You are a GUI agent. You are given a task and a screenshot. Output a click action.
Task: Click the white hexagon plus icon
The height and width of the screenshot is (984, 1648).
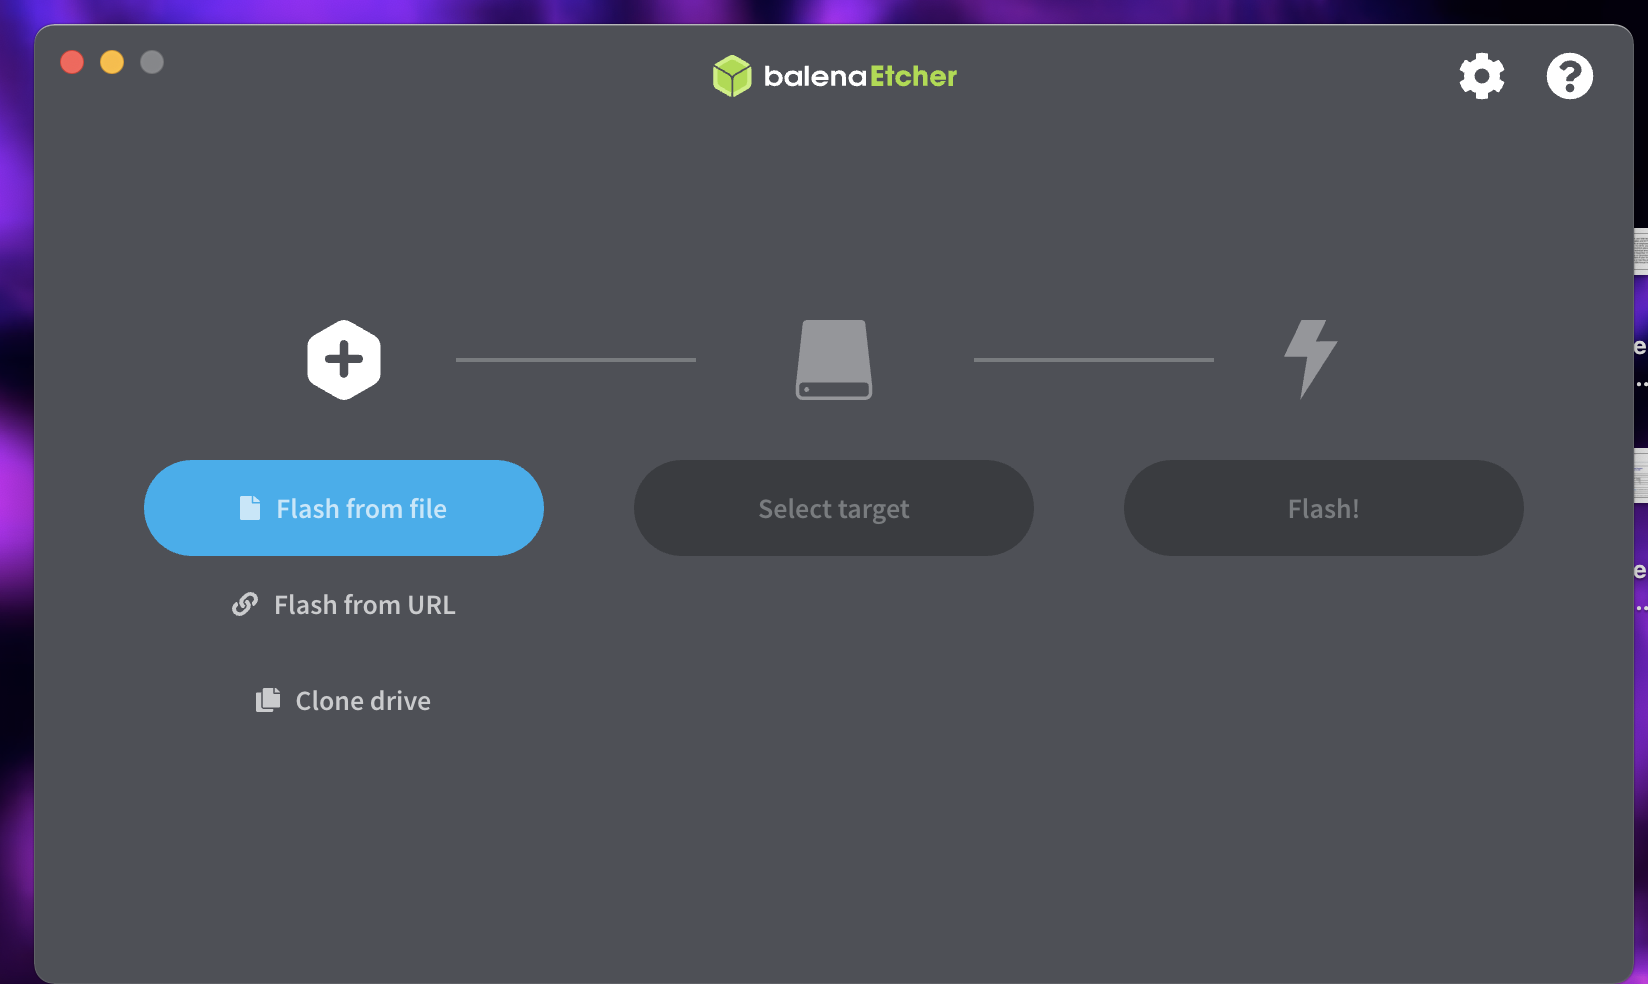(344, 360)
